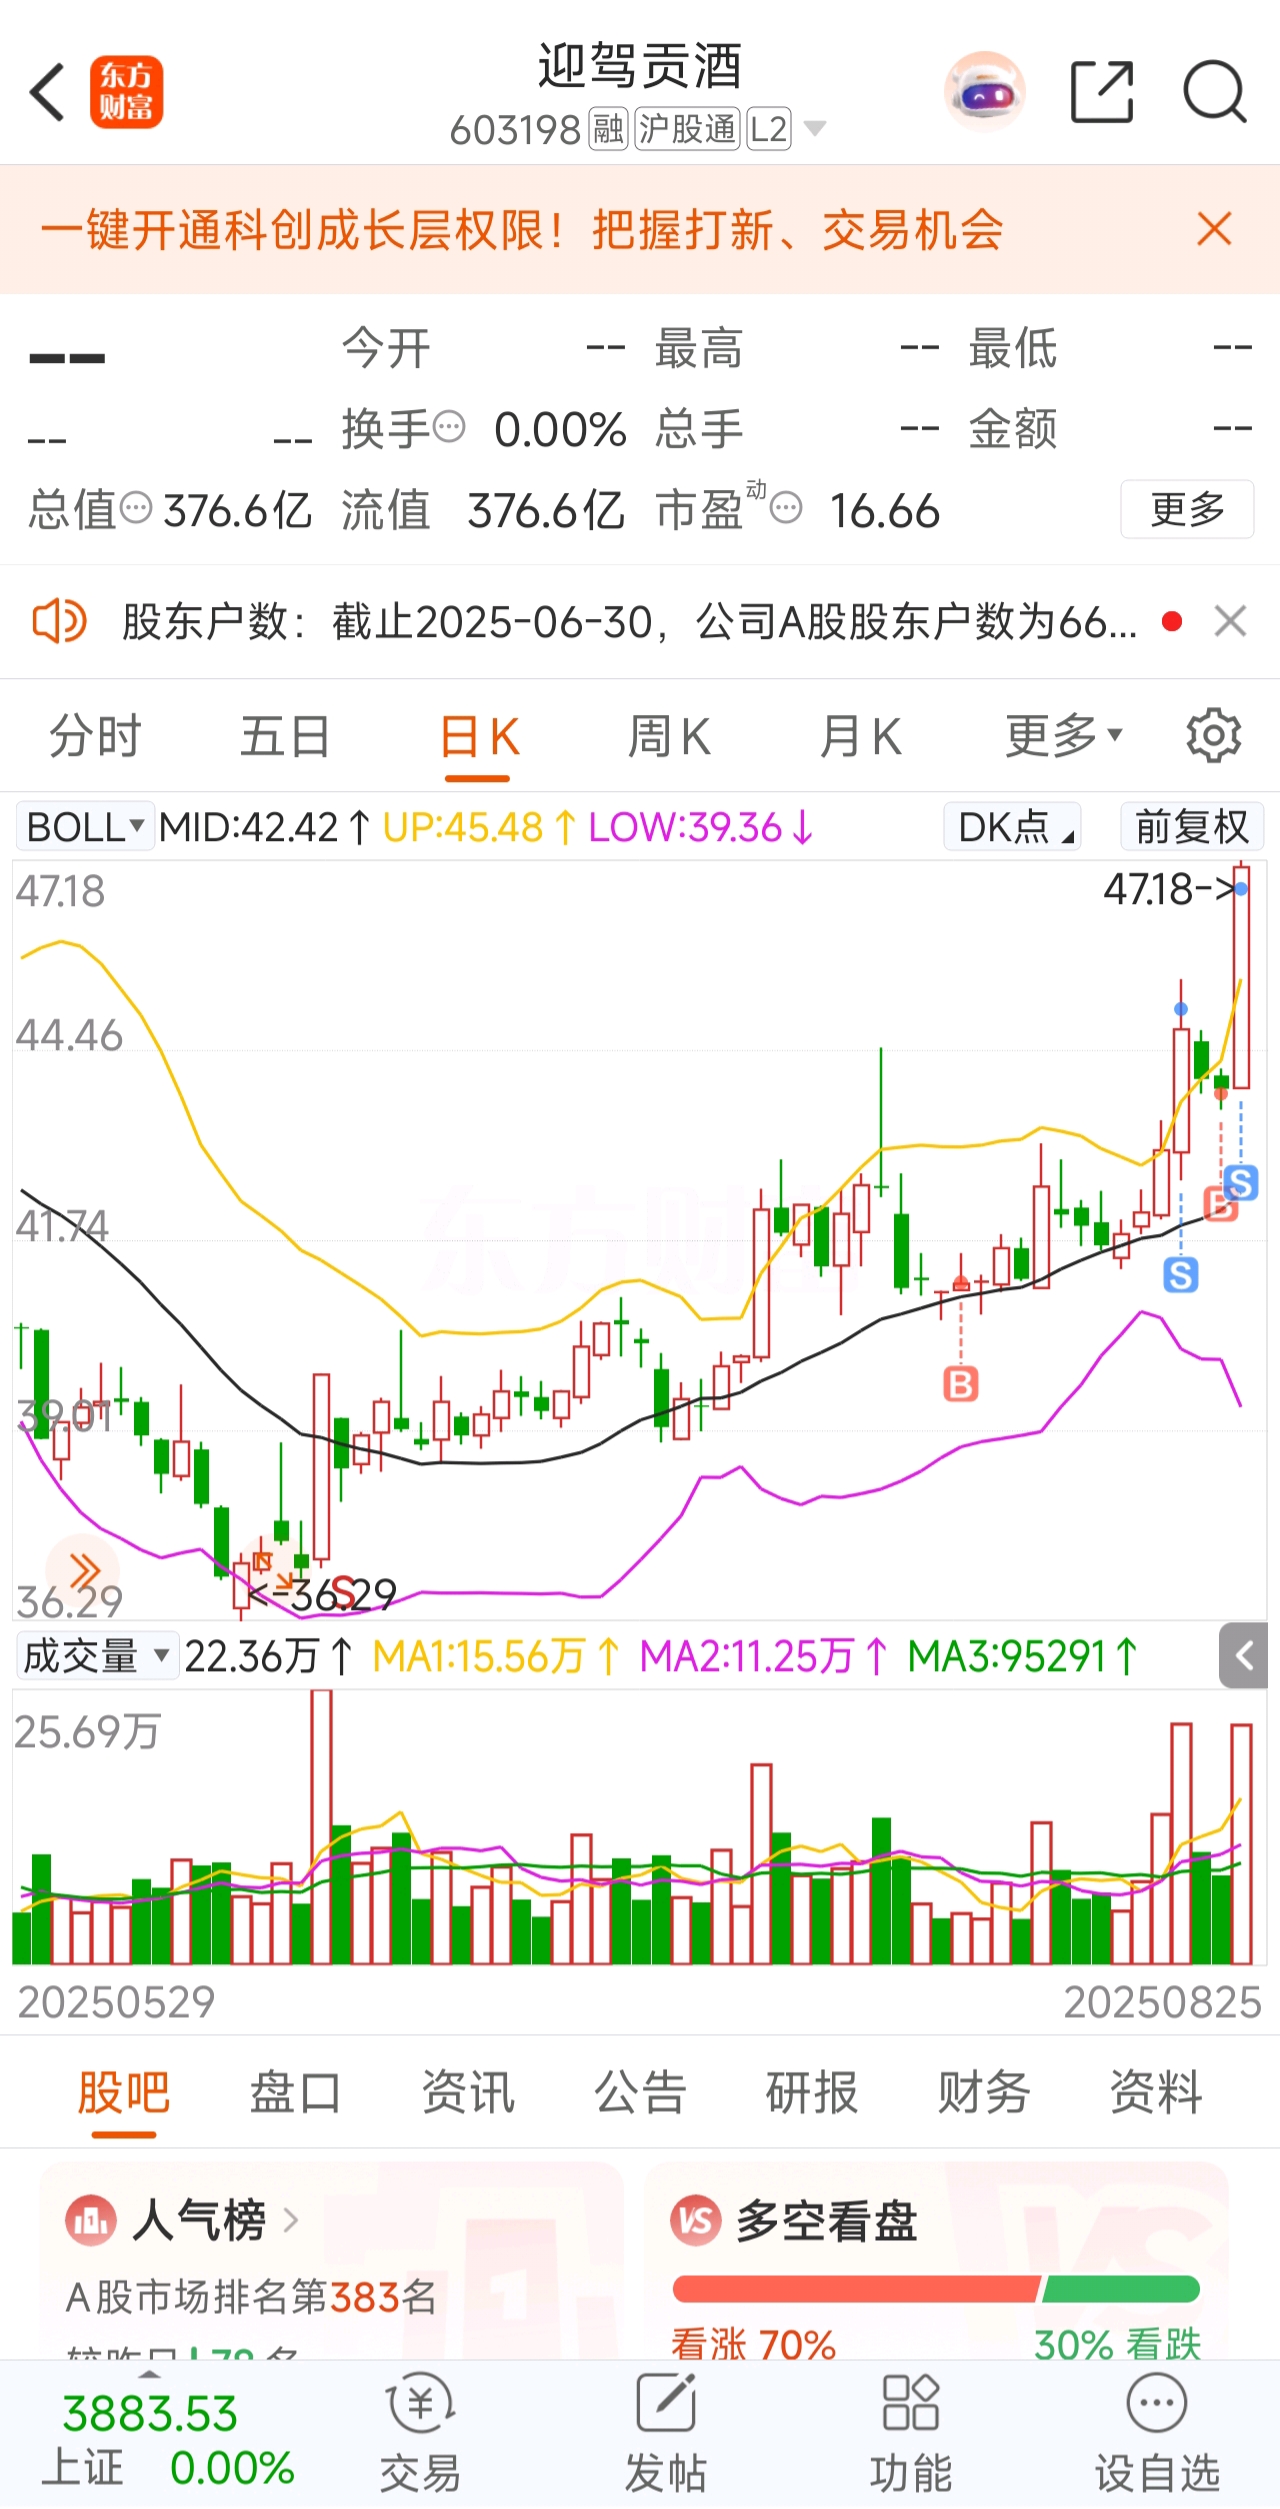Image resolution: width=1280 pixels, height=2509 pixels.
Task: Open the BOLL indicator dropdown
Action: pyautogui.click(x=85, y=827)
